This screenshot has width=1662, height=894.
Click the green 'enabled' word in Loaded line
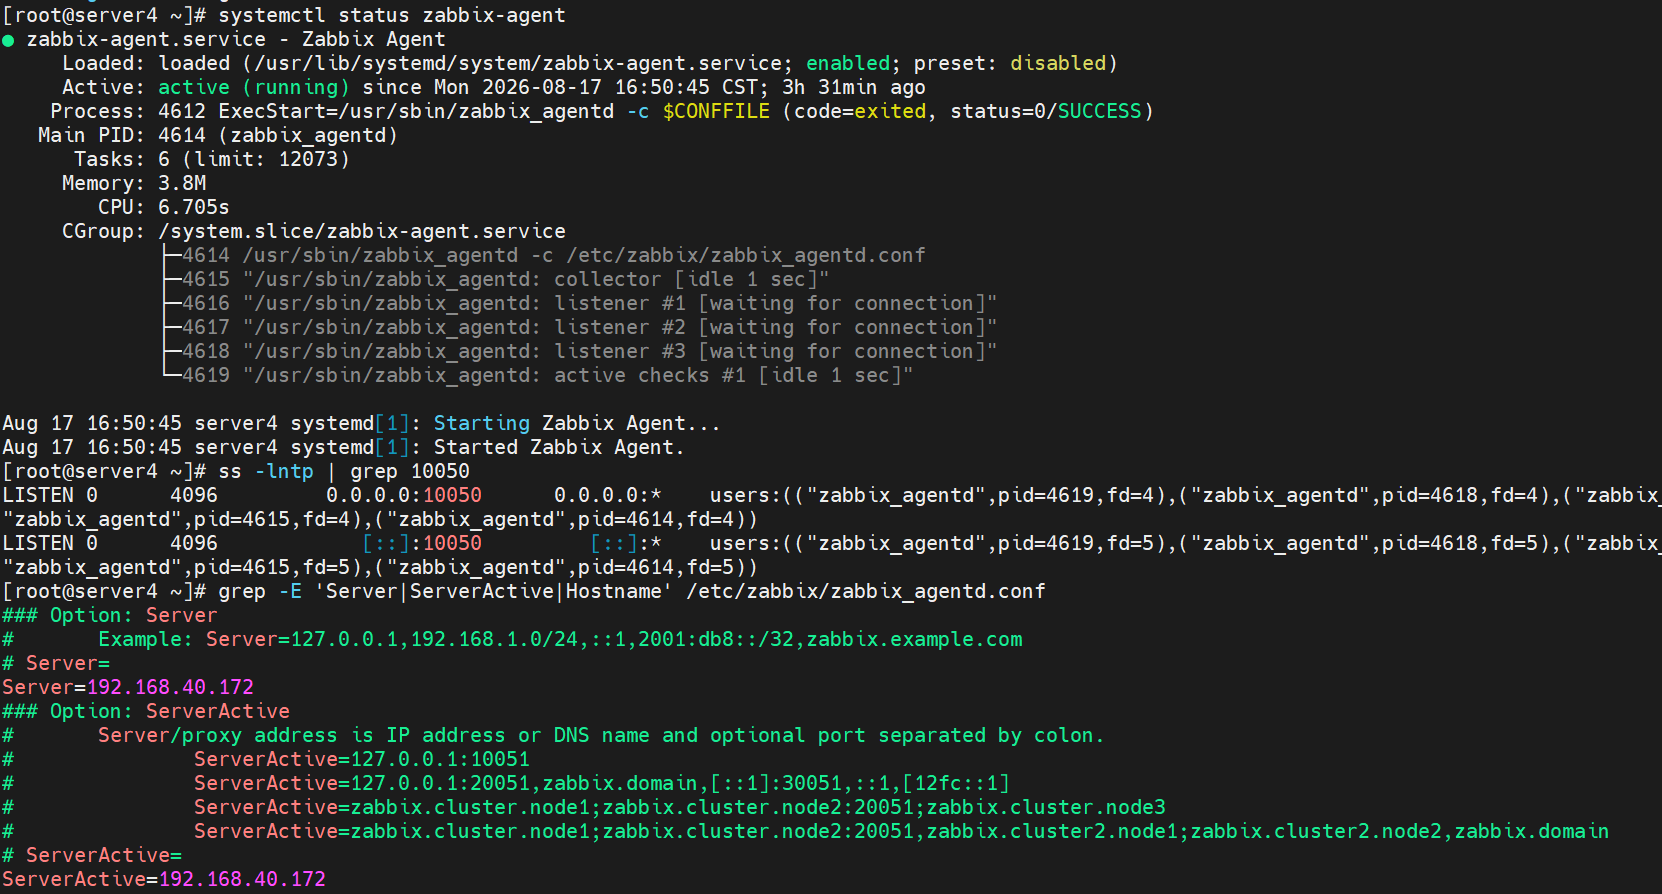coord(848,63)
